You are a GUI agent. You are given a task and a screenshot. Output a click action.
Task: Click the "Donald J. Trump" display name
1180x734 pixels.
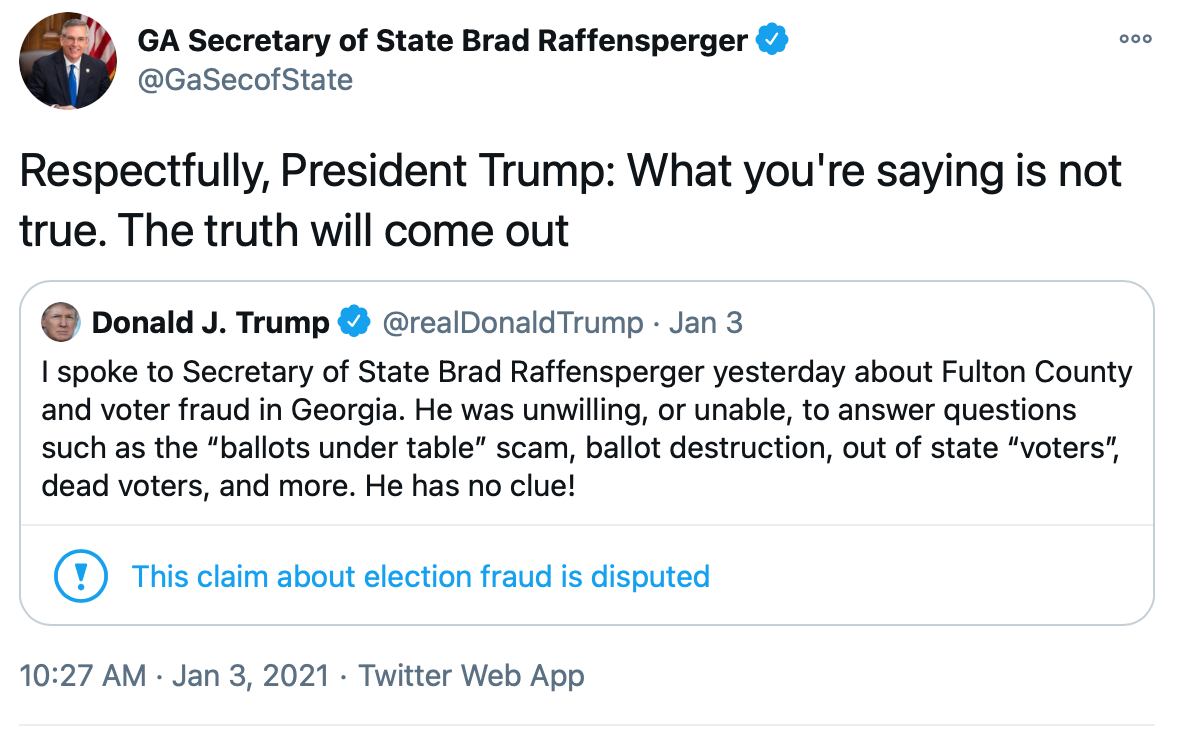[x=210, y=323]
